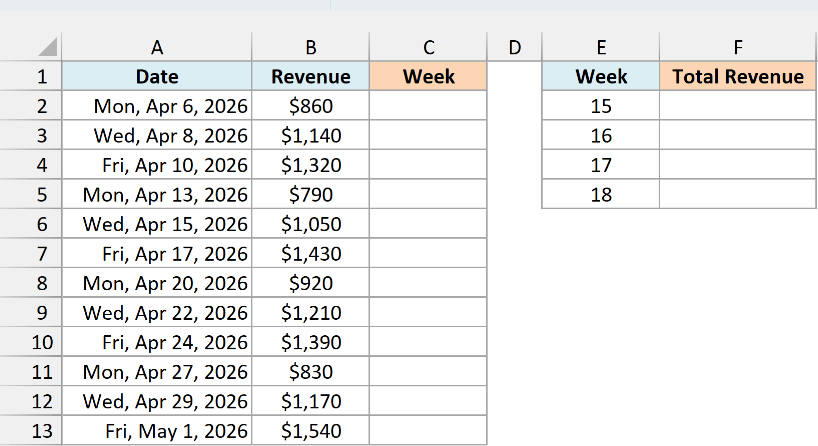The height and width of the screenshot is (446, 818).
Task: Click the Revenue header cell
Action: [310, 77]
